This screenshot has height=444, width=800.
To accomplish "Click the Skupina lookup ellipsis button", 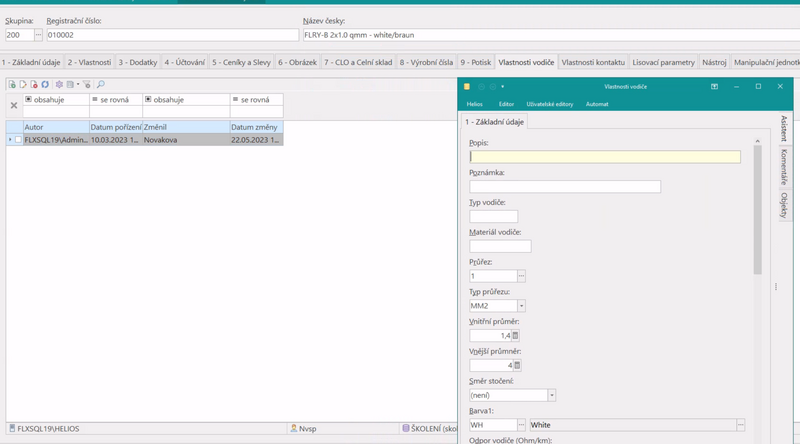I will (x=39, y=35).
